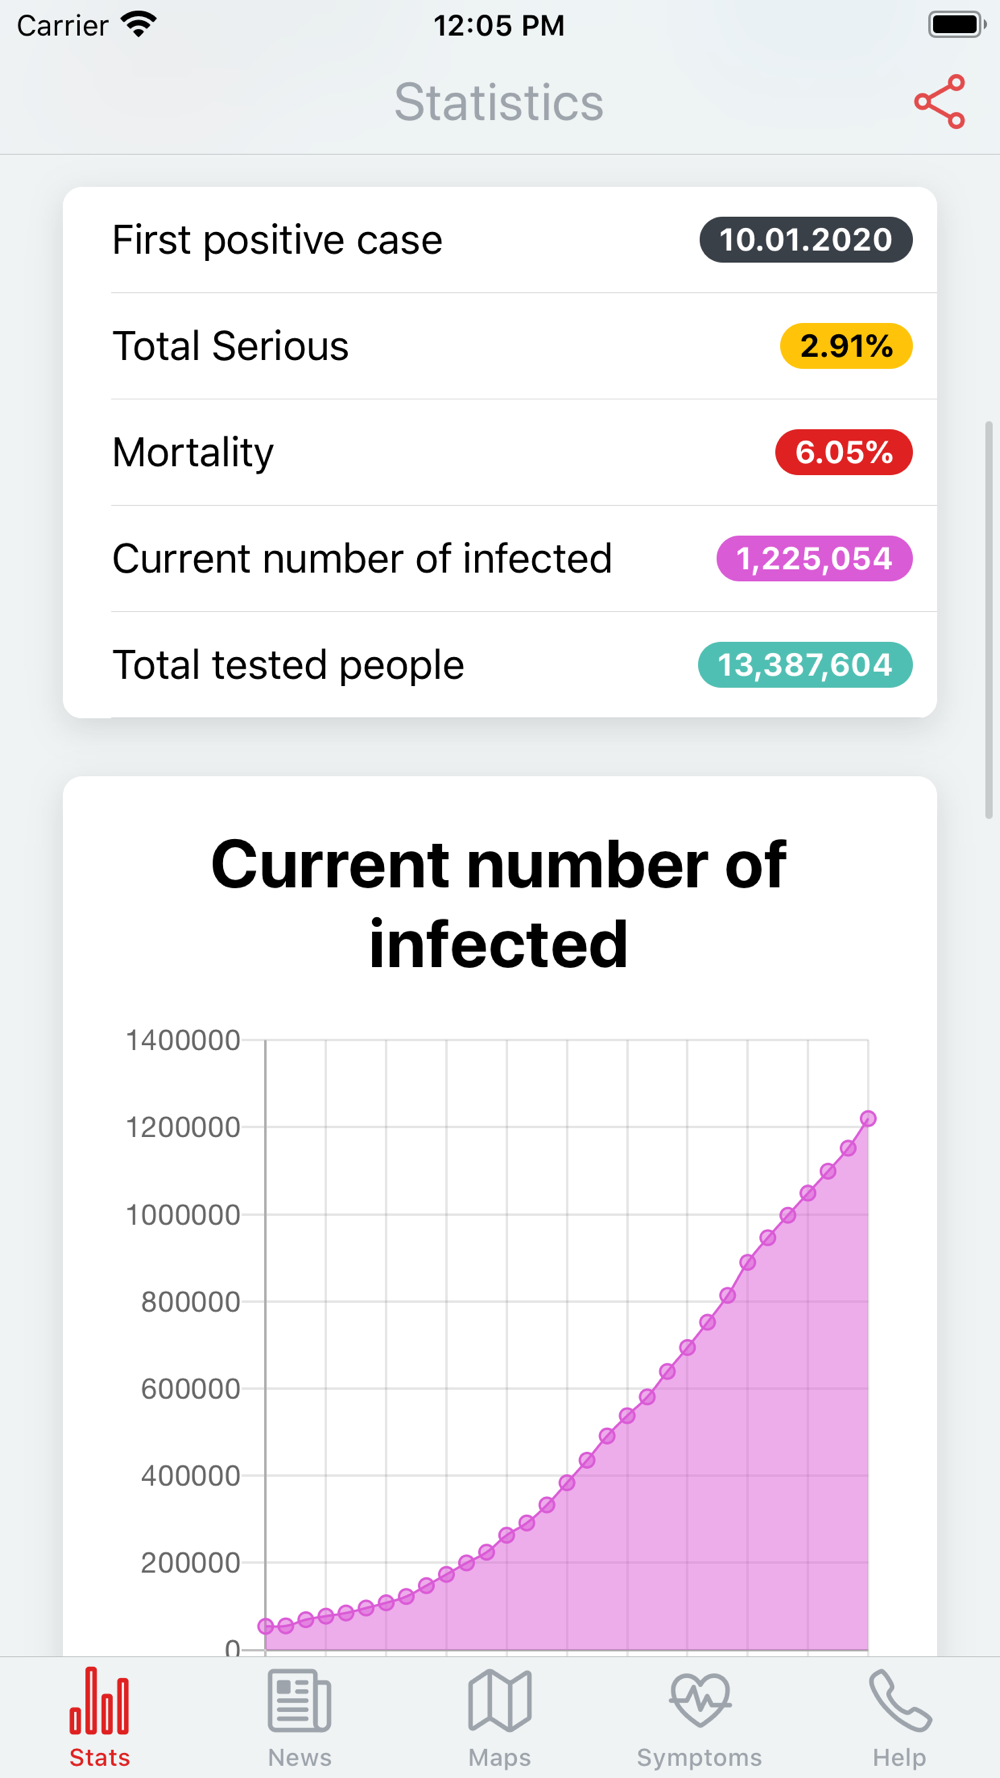The height and width of the screenshot is (1778, 1000).
Task: Tap the yellow 2.91% Total Serious badge
Action: [846, 346]
